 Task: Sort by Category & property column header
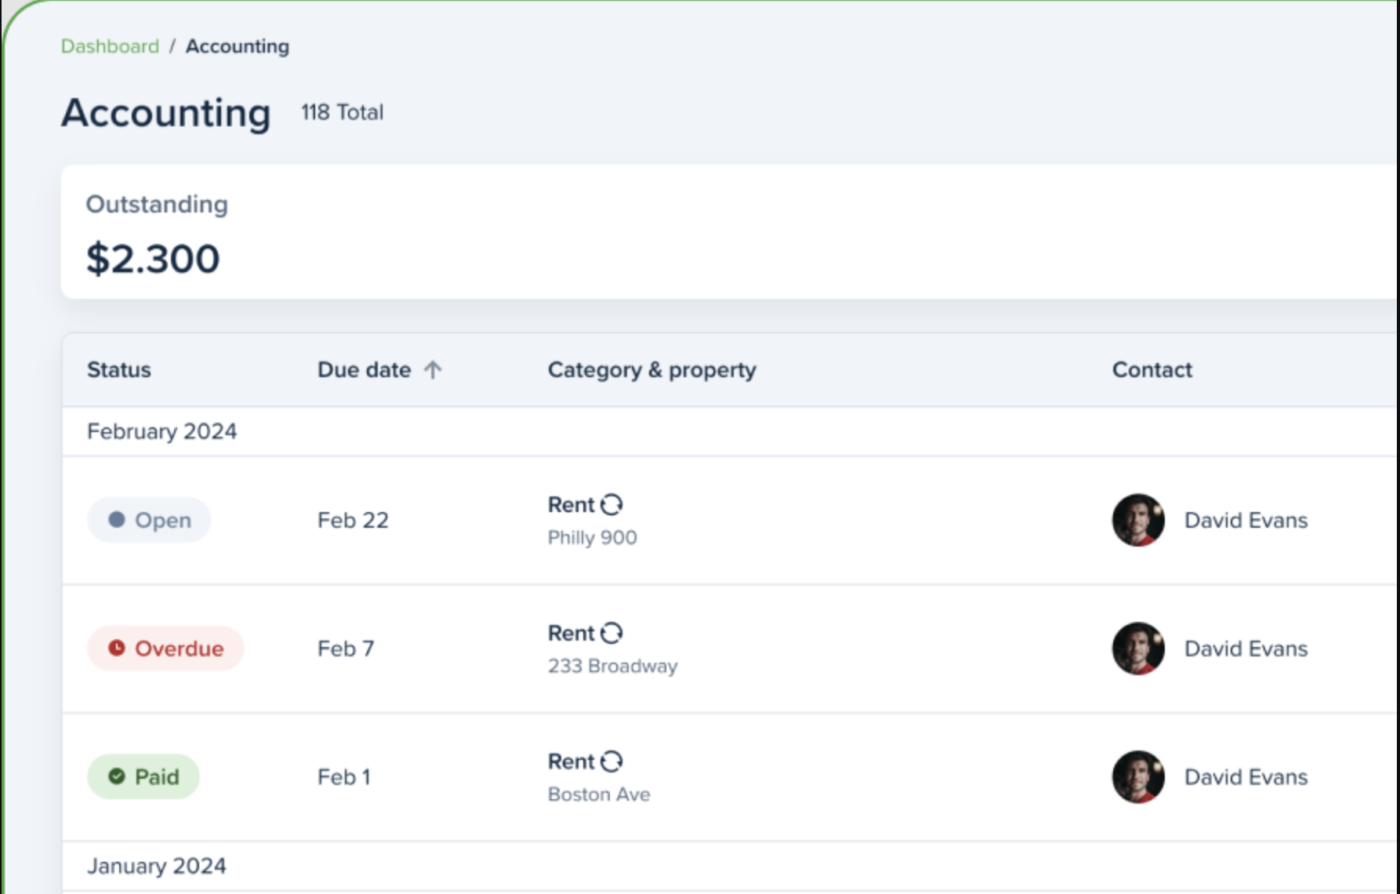652,370
